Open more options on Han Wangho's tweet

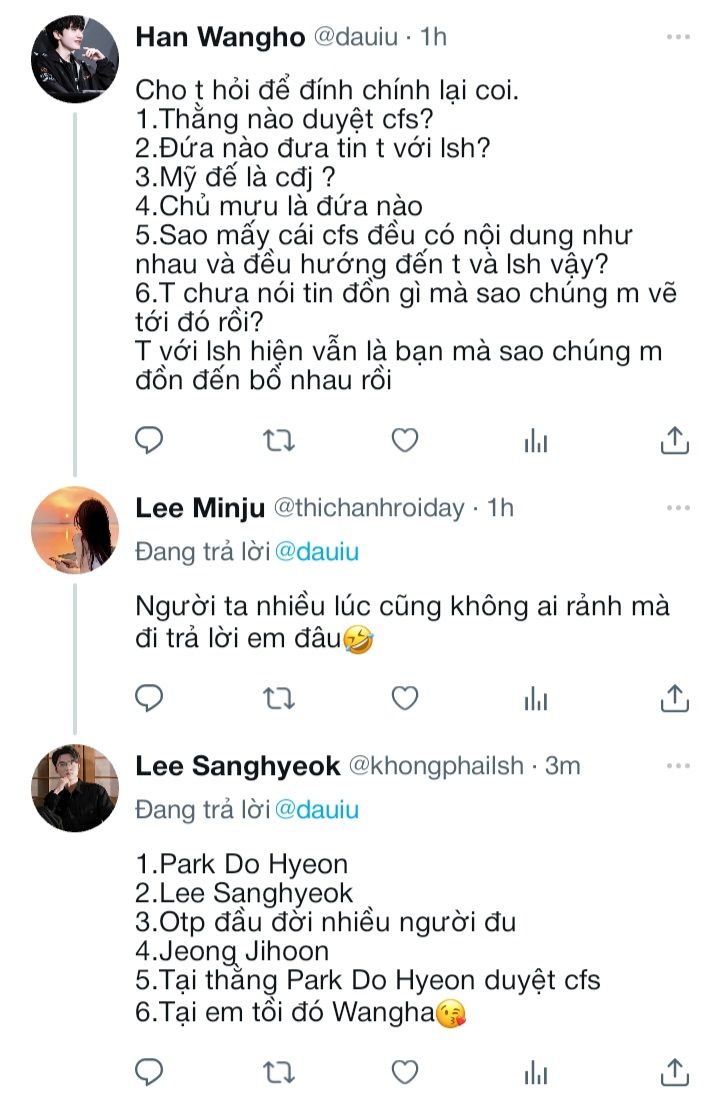(x=678, y=38)
